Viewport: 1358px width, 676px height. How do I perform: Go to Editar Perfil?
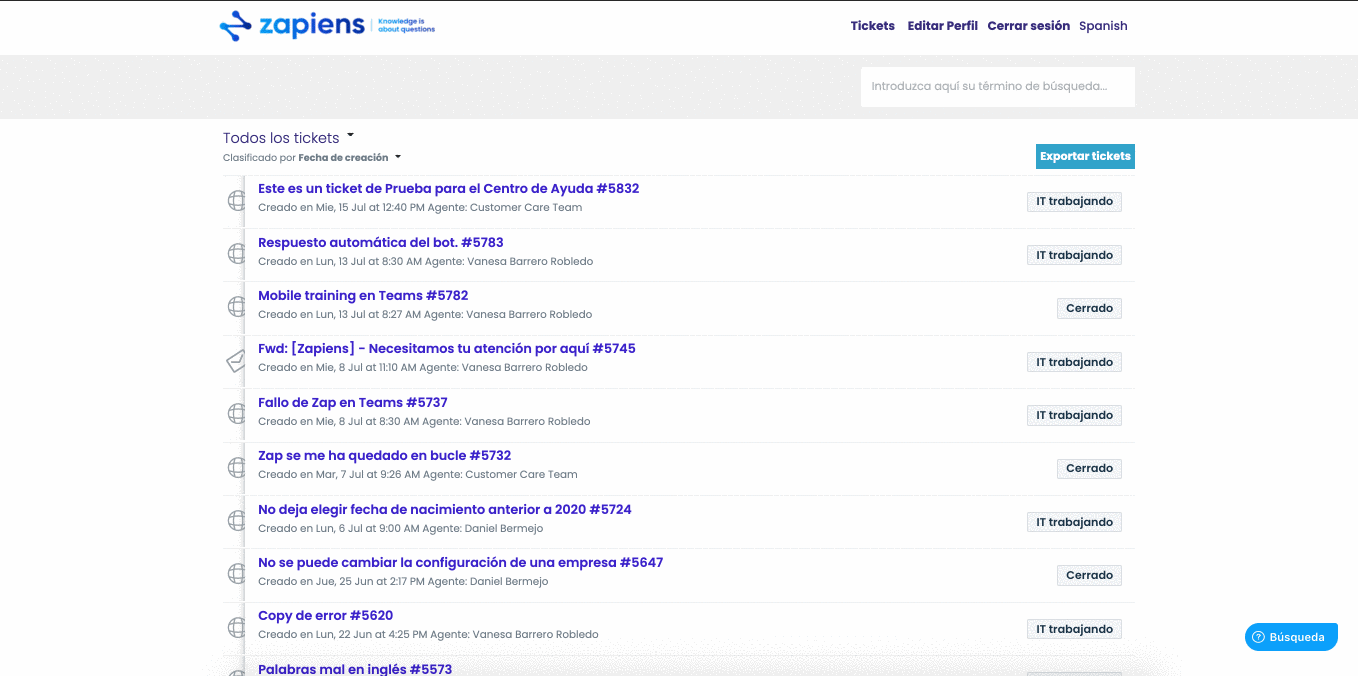942,26
